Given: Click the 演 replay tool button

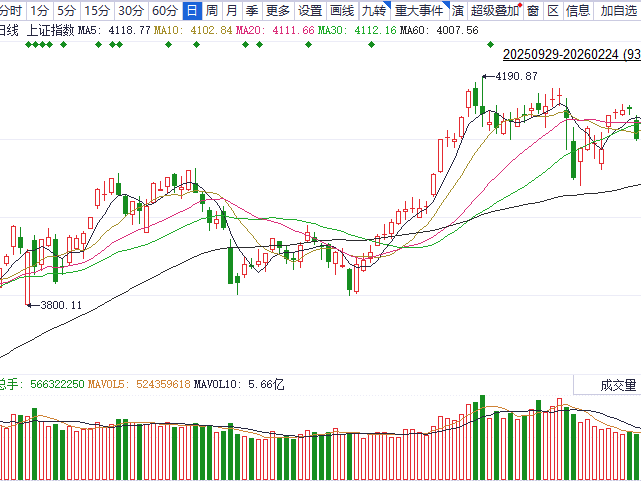Looking at the screenshot, I should point(457,11).
